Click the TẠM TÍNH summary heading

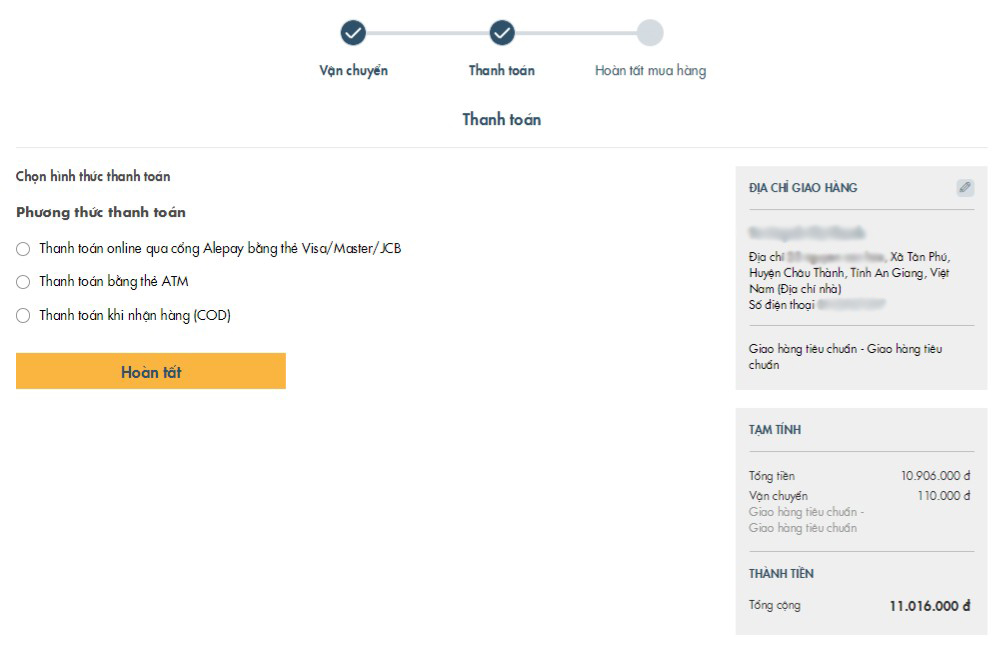[775, 430]
